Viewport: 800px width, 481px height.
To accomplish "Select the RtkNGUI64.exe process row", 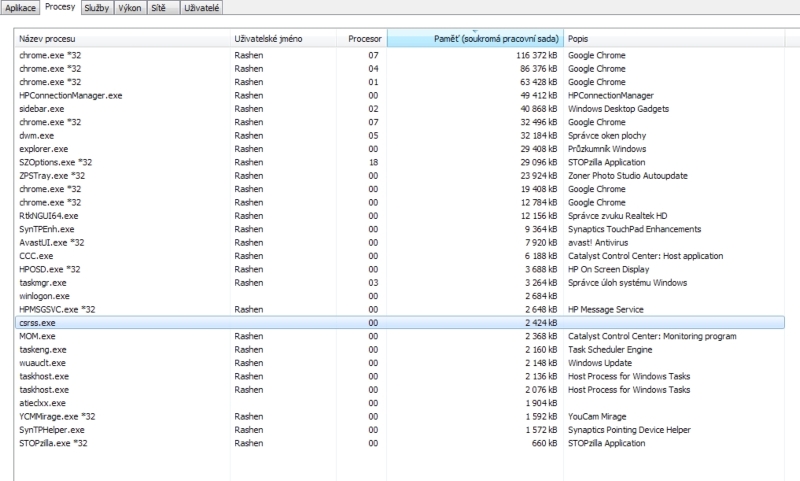I will (48, 215).
